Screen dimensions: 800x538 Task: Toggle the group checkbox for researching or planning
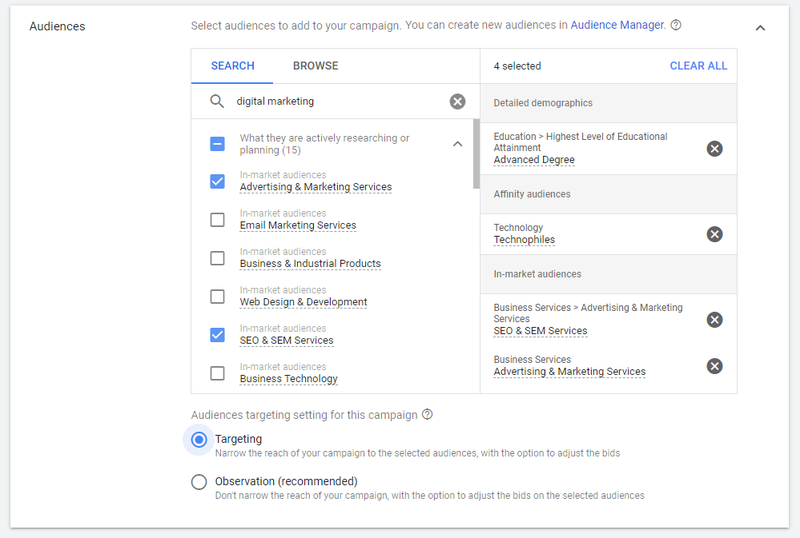[x=217, y=144]
